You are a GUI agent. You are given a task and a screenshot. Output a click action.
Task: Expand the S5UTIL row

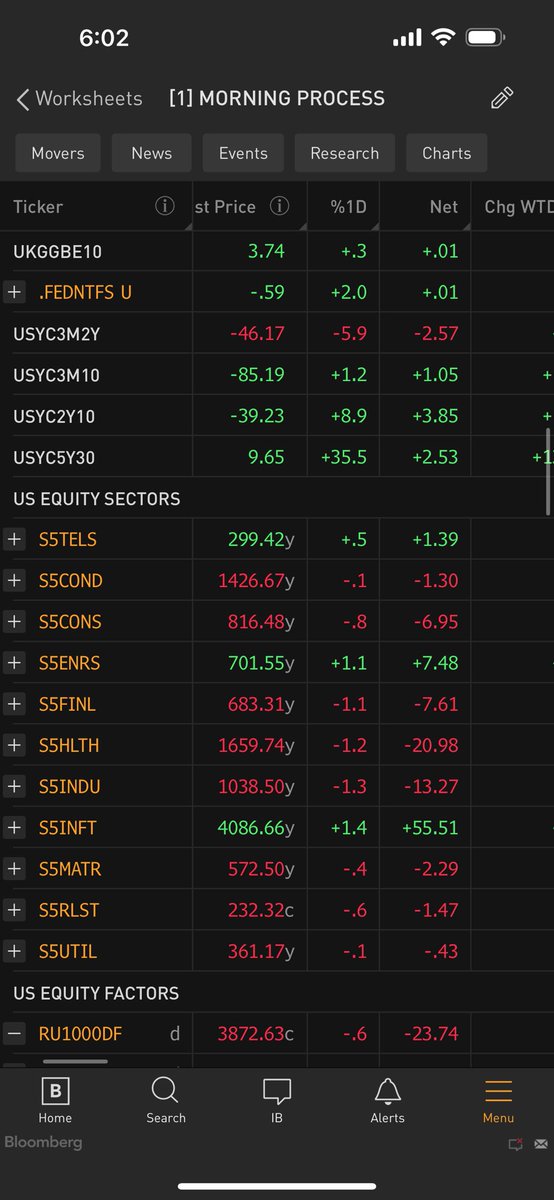(x=14, y=951)
